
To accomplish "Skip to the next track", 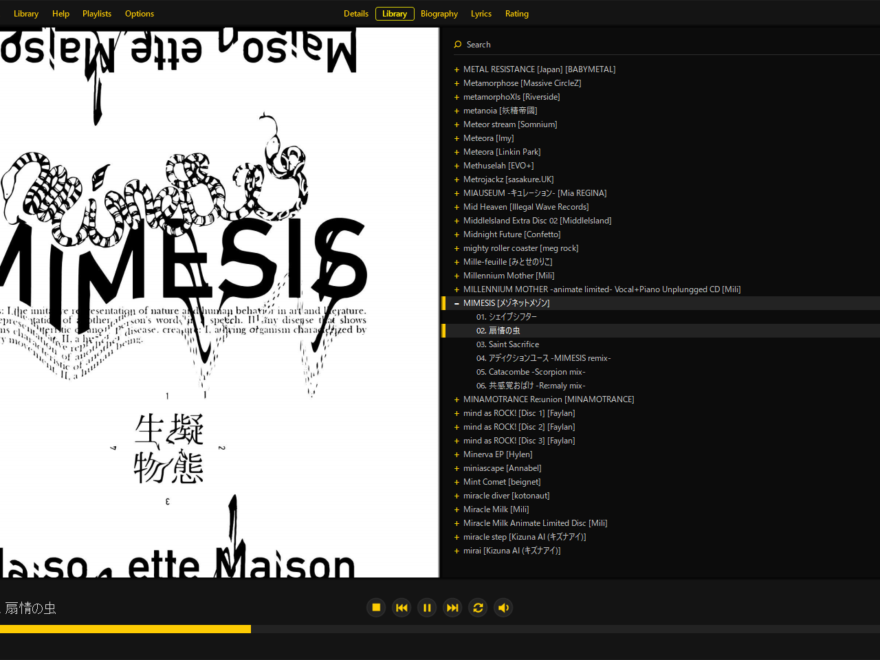I will coord(452,607).
